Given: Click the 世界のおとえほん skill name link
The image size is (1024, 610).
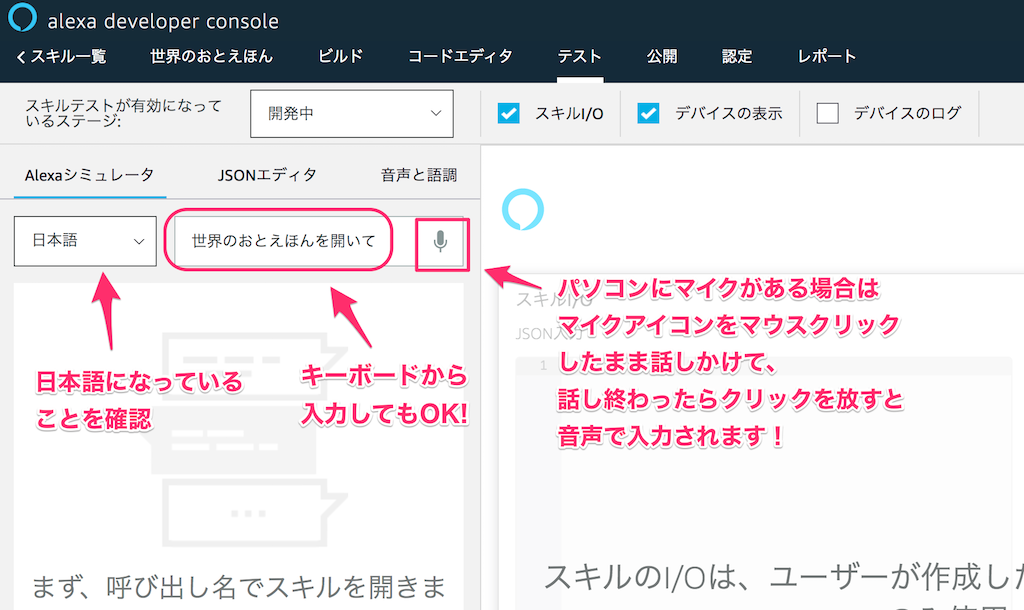Looking at the screenshot, I should pos(212,57).
